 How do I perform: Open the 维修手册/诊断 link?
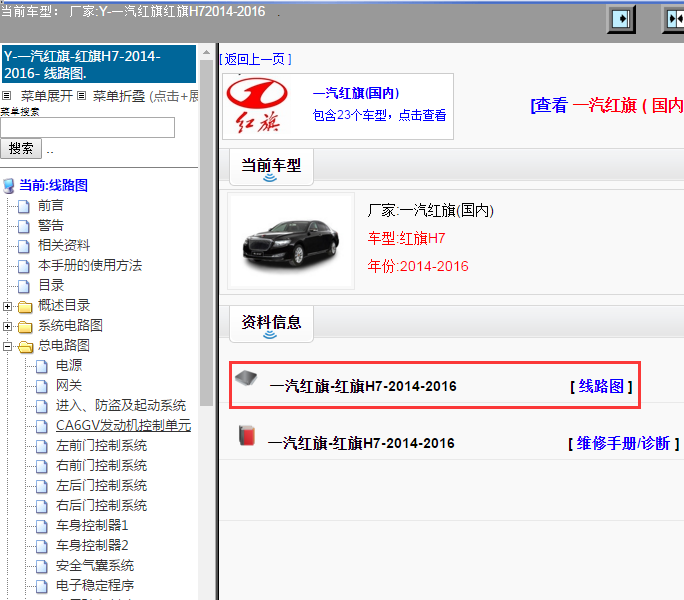[x=623, y=444]
